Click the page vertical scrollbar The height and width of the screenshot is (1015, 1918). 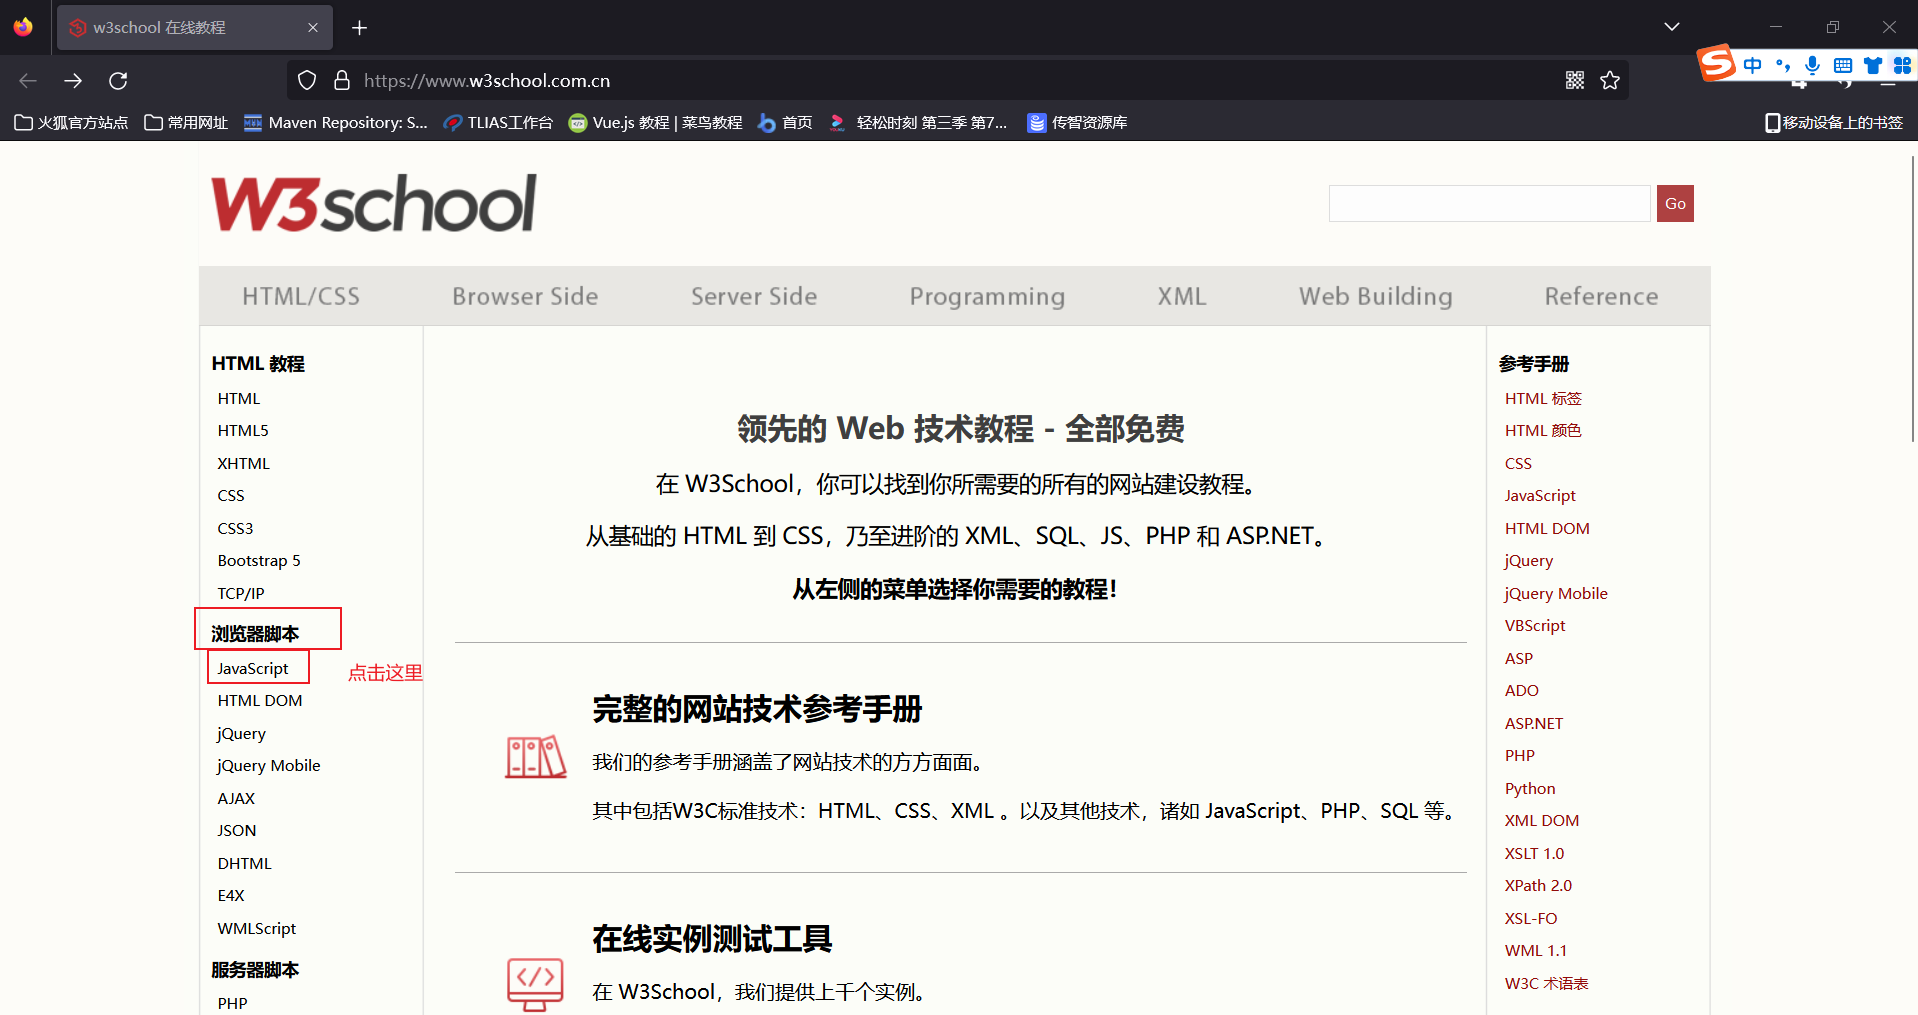point(1913,298)
